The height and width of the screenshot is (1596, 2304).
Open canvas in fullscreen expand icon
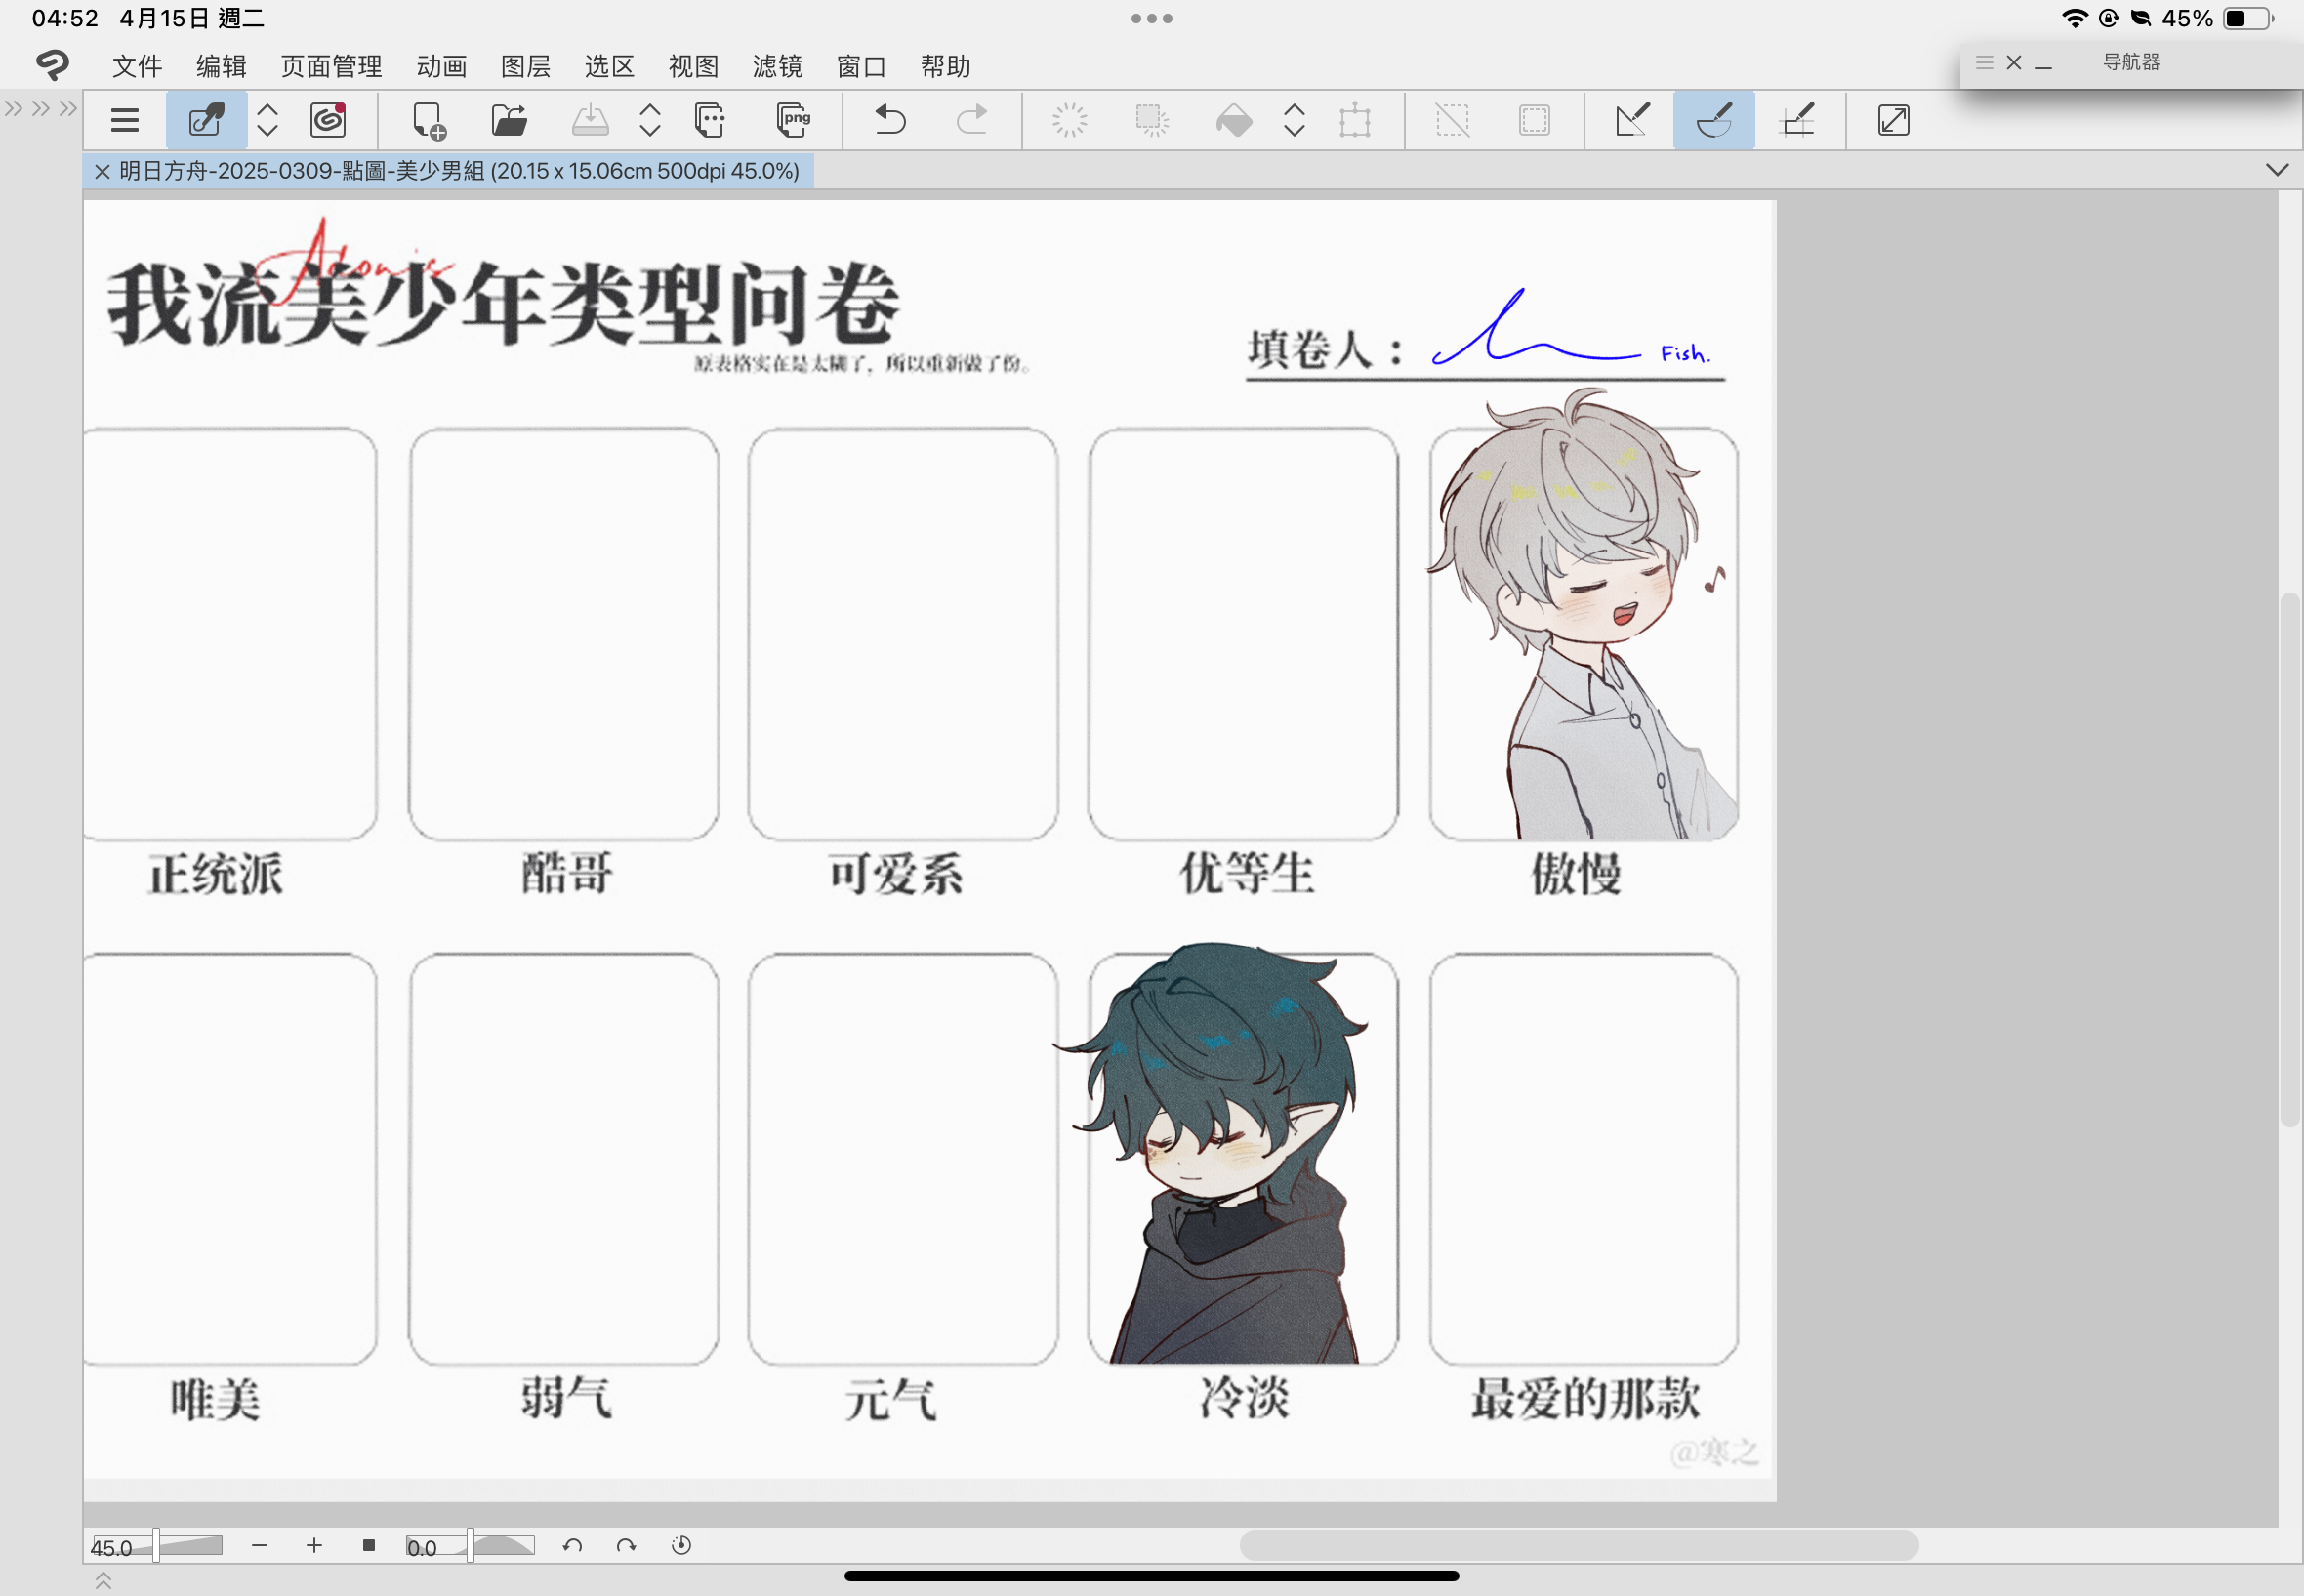[x=1893, y=121]
